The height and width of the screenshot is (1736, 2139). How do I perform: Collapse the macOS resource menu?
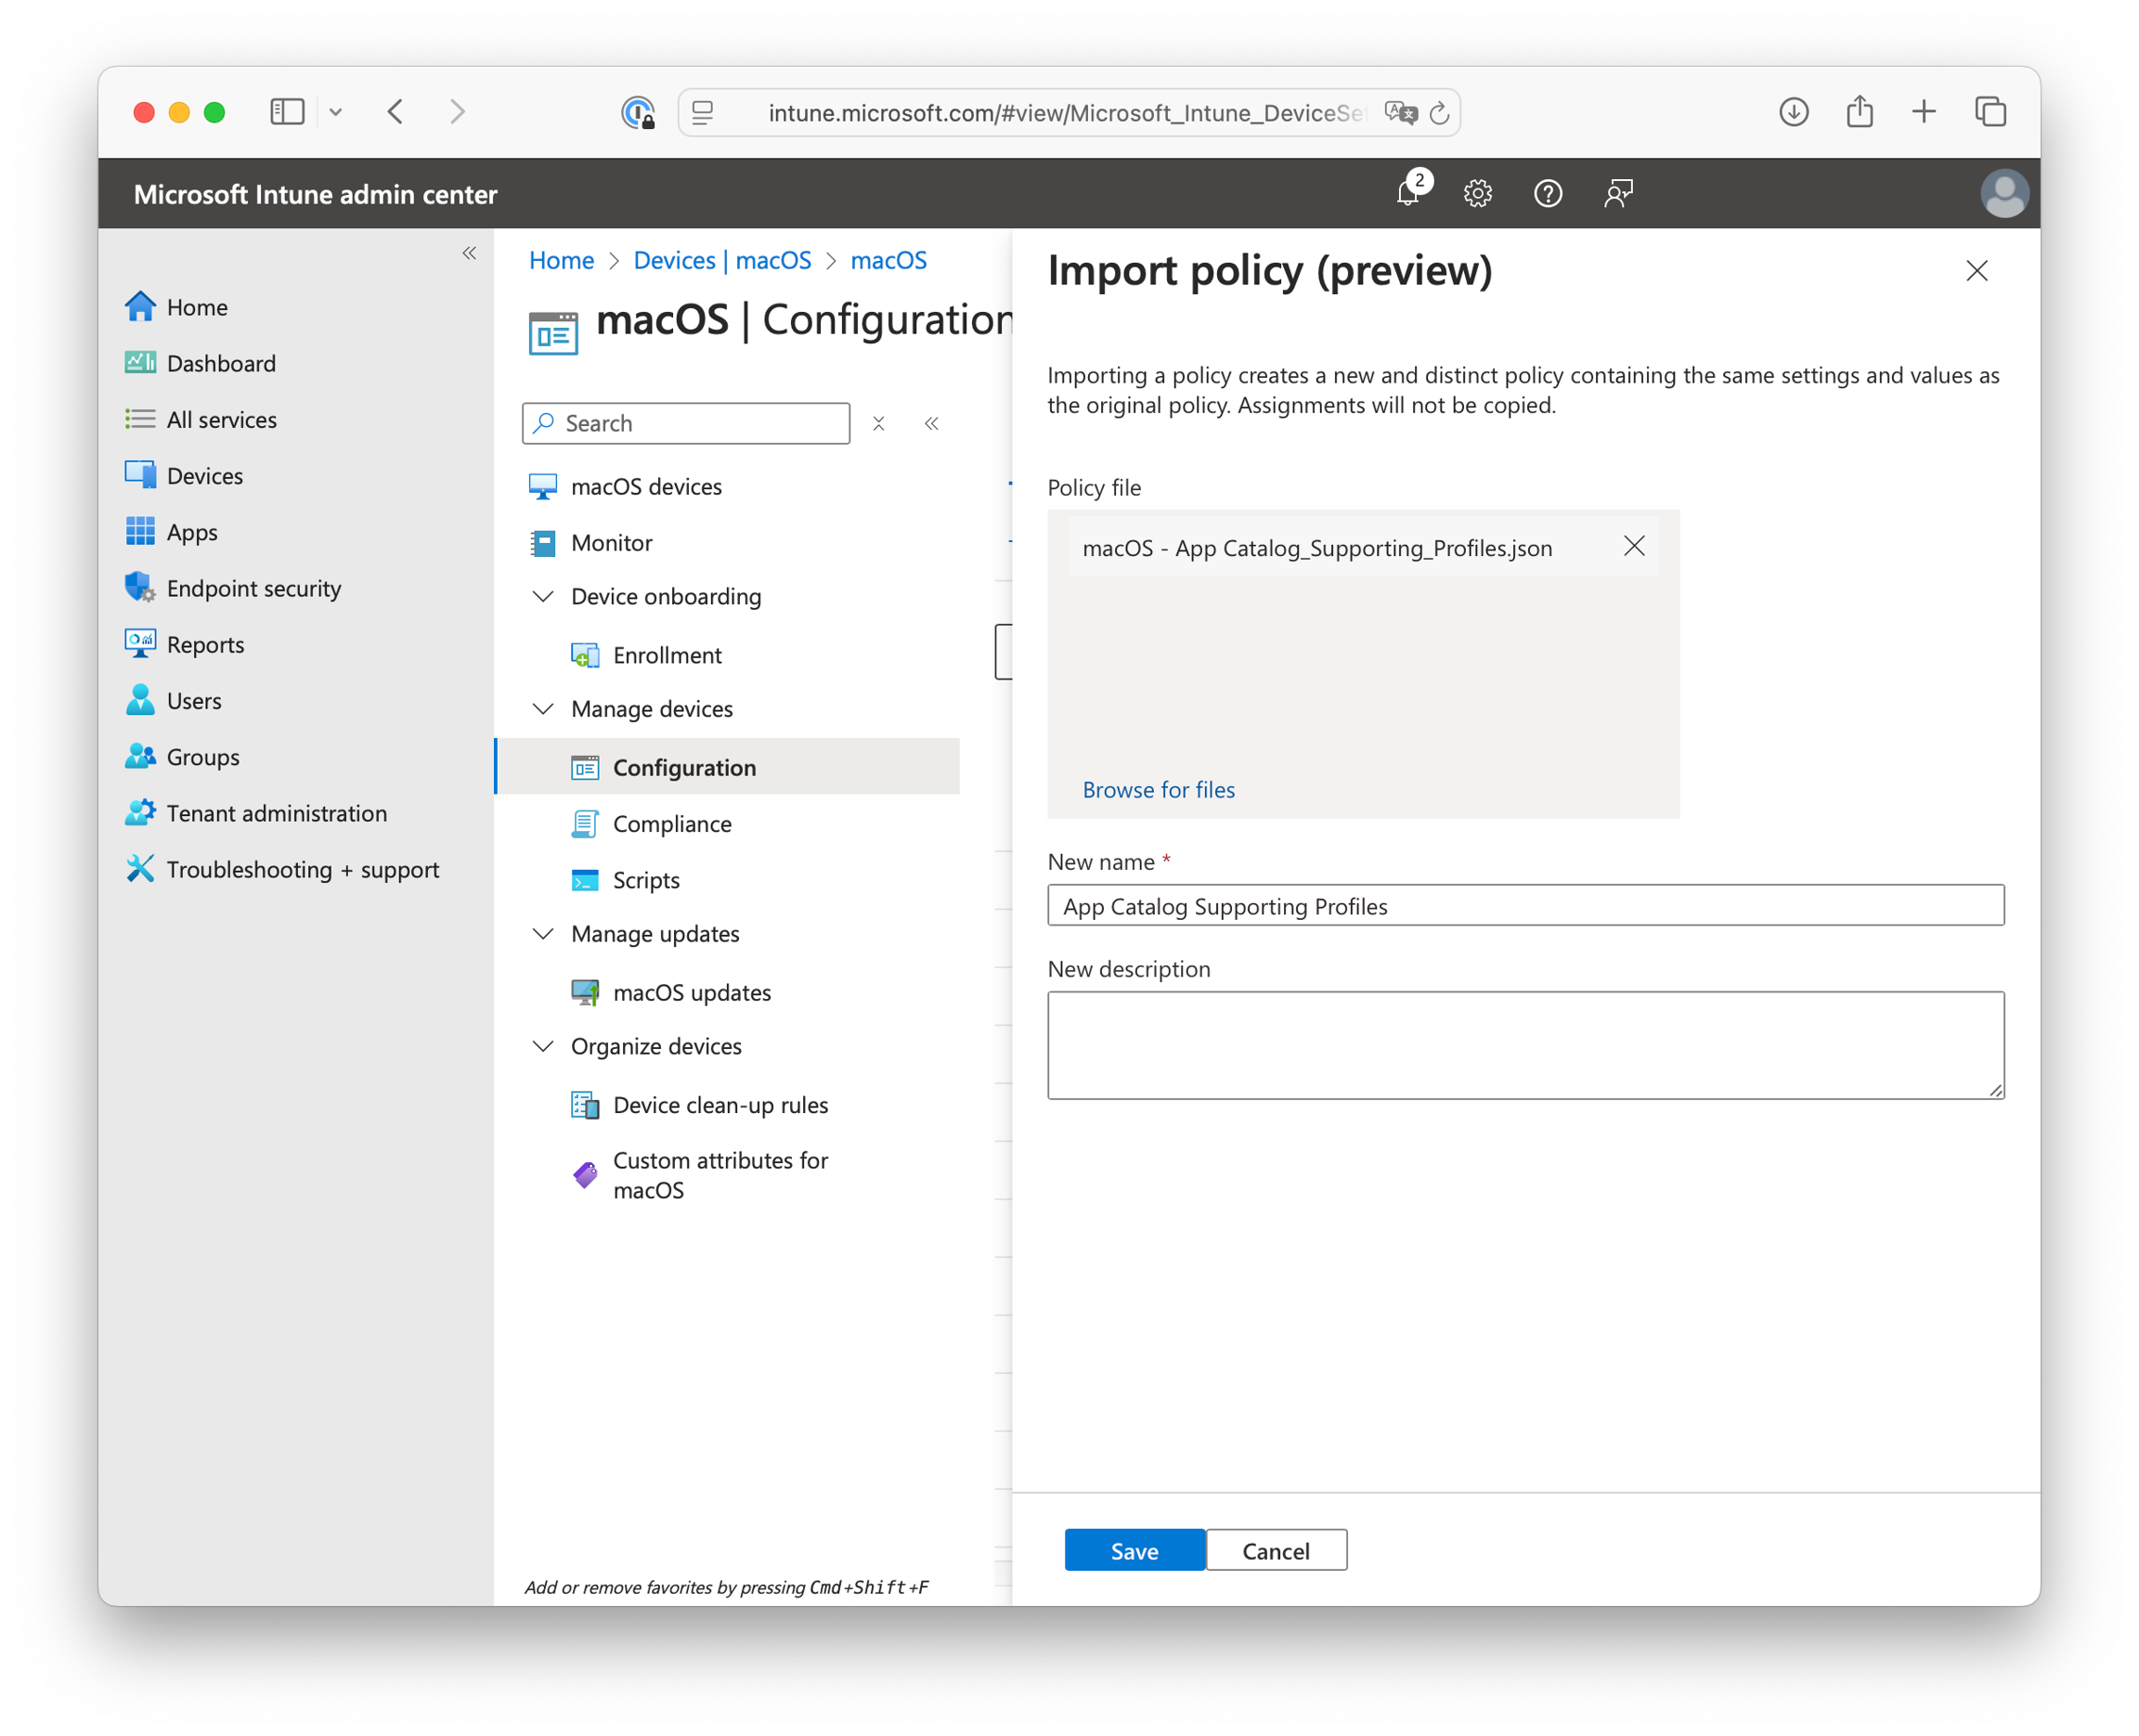point(931,423)
